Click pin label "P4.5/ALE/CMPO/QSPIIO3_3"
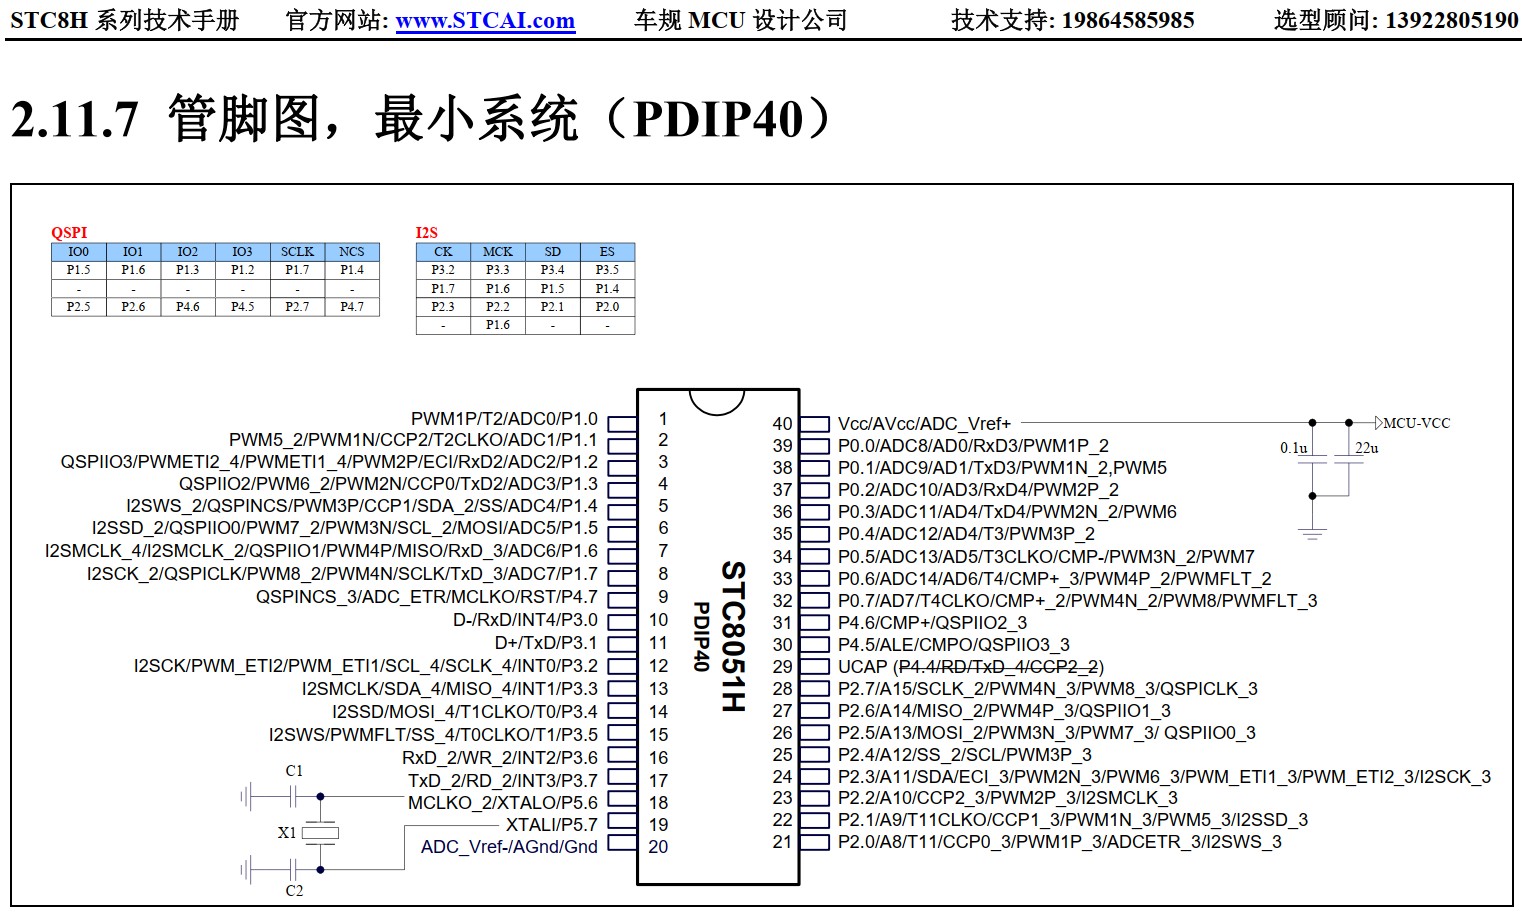Screen dimensions: 1522x912 [954, 645]
